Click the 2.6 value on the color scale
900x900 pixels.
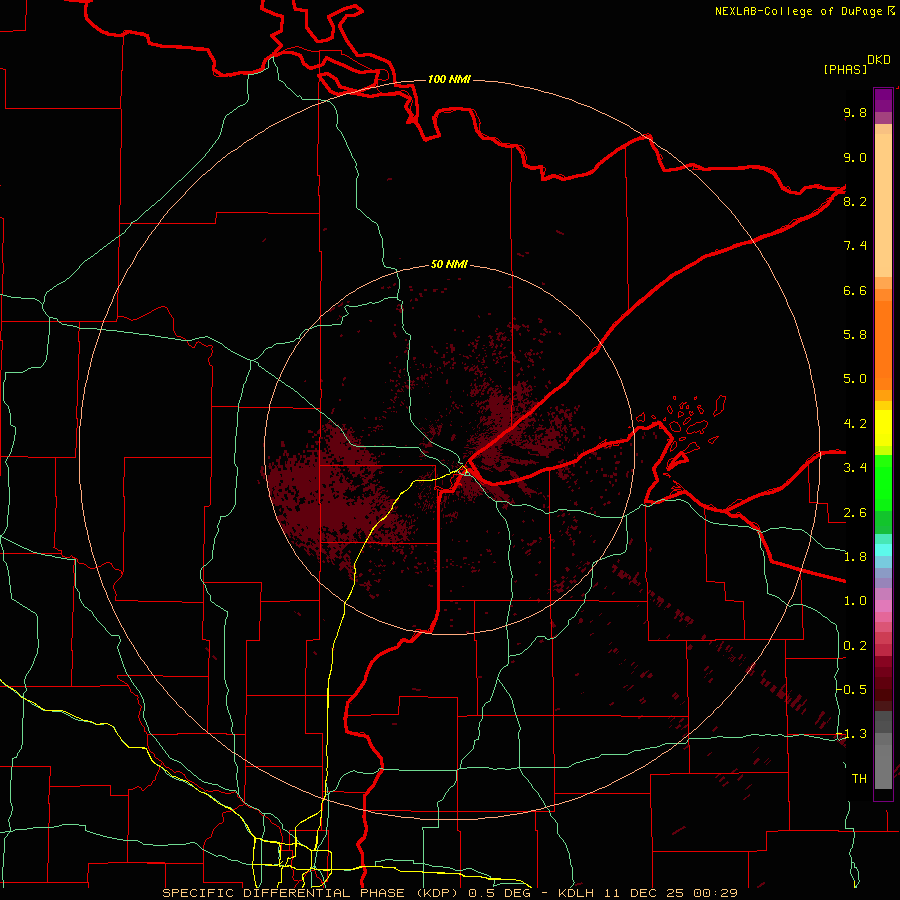[855, 513]
